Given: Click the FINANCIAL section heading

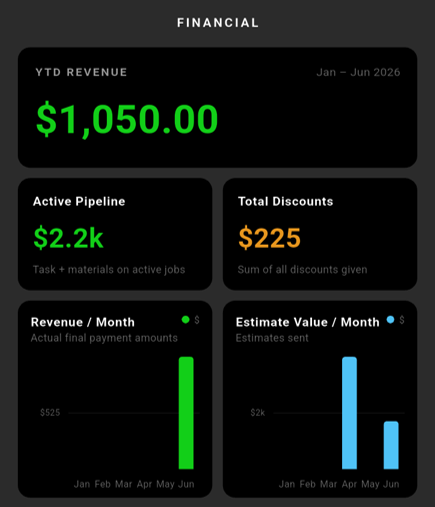Looking at the screenshot, I should (218, 23).
